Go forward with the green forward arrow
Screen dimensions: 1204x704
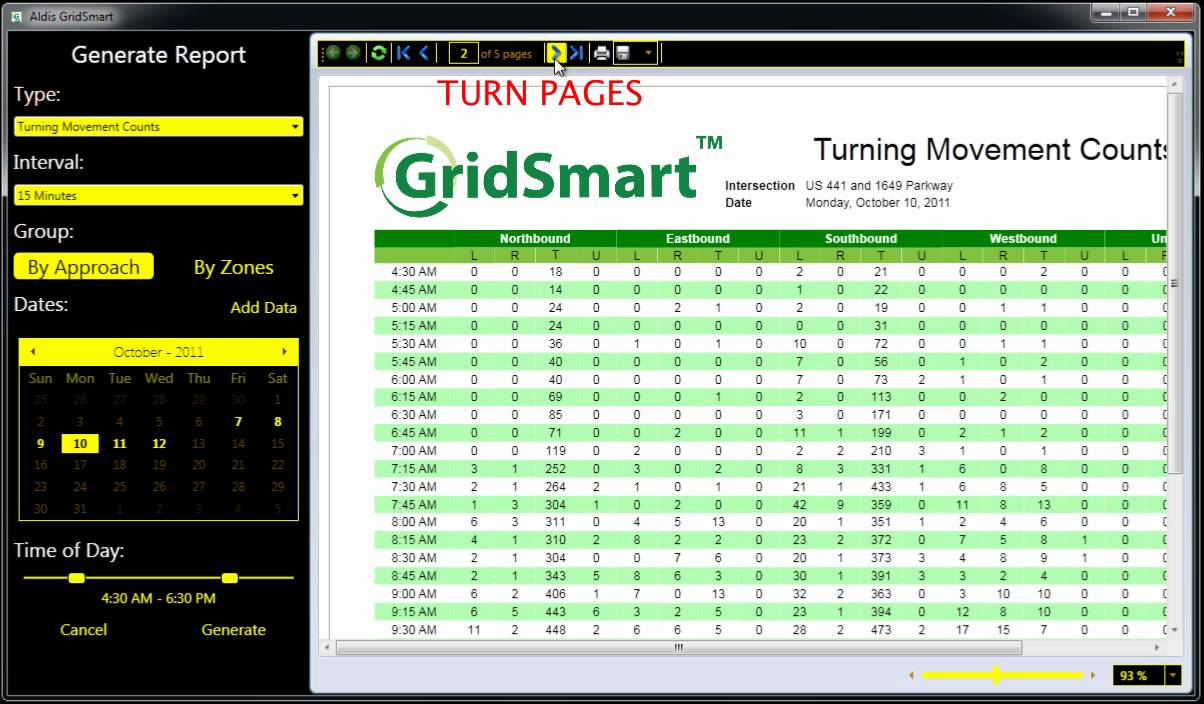click(353, 53)
